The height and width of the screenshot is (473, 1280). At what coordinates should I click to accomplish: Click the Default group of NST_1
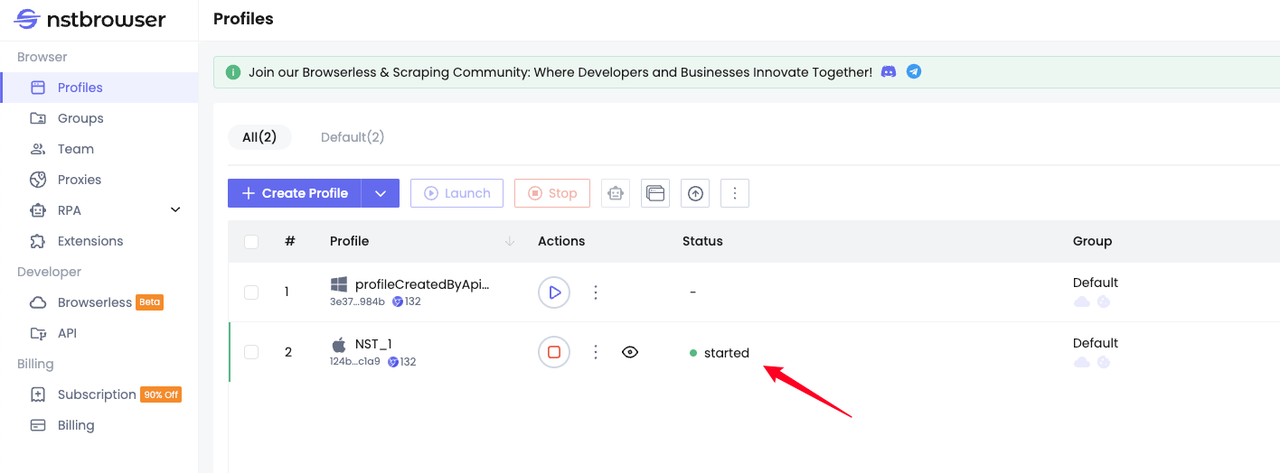pyautogui.click(x=1096, y=343)
